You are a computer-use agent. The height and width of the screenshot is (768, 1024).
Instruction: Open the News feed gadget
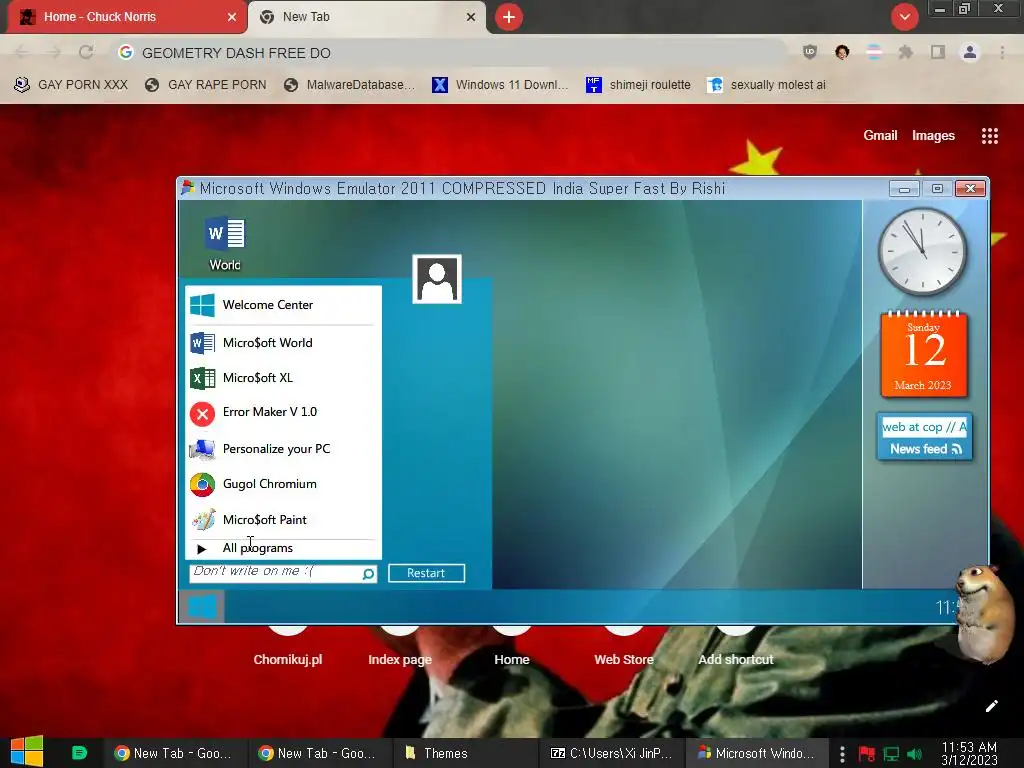point(925,437)
